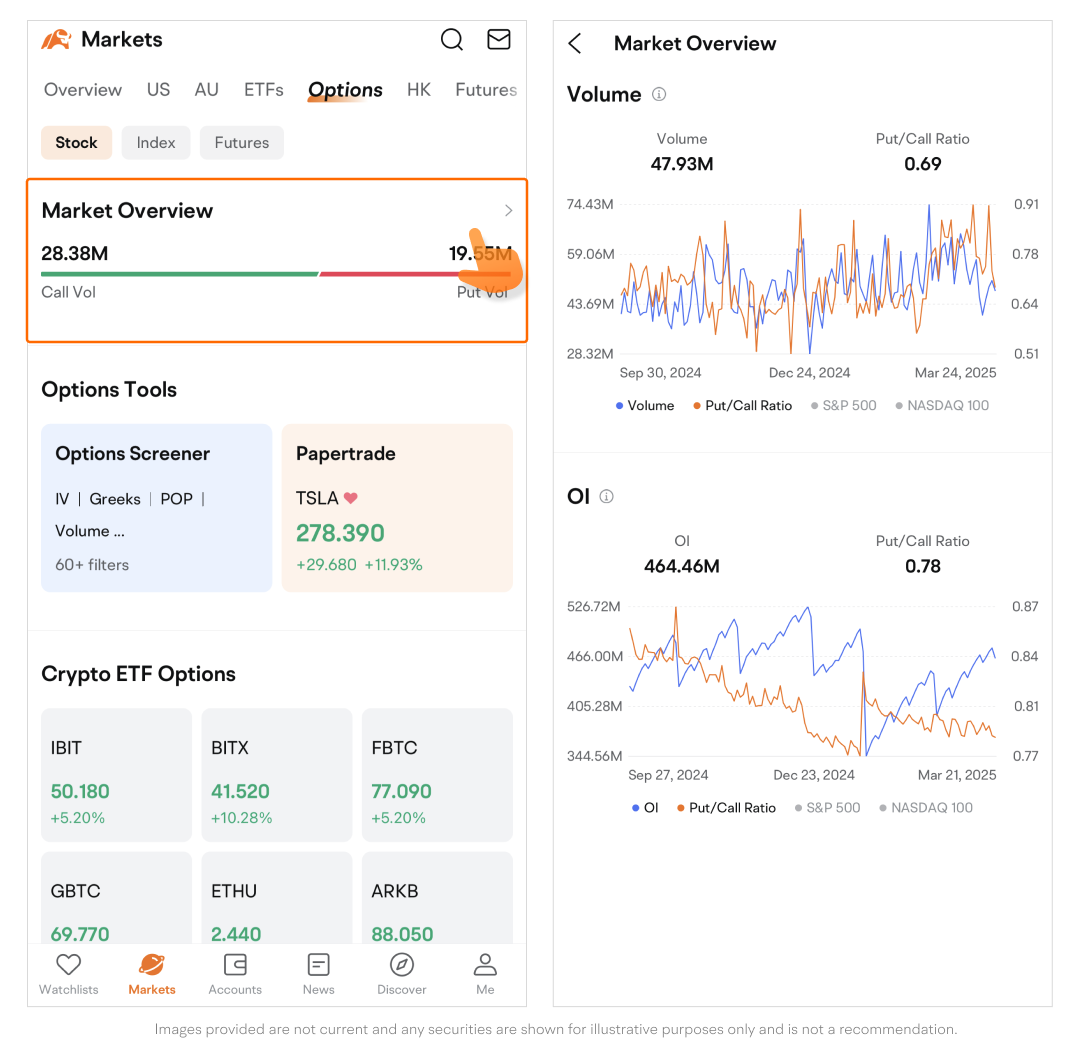Image resolution: width=1080 pixels, height=1050 pixels.
Task: Toggle S&P 500 series in Volume chart
Action: point(843,405)
